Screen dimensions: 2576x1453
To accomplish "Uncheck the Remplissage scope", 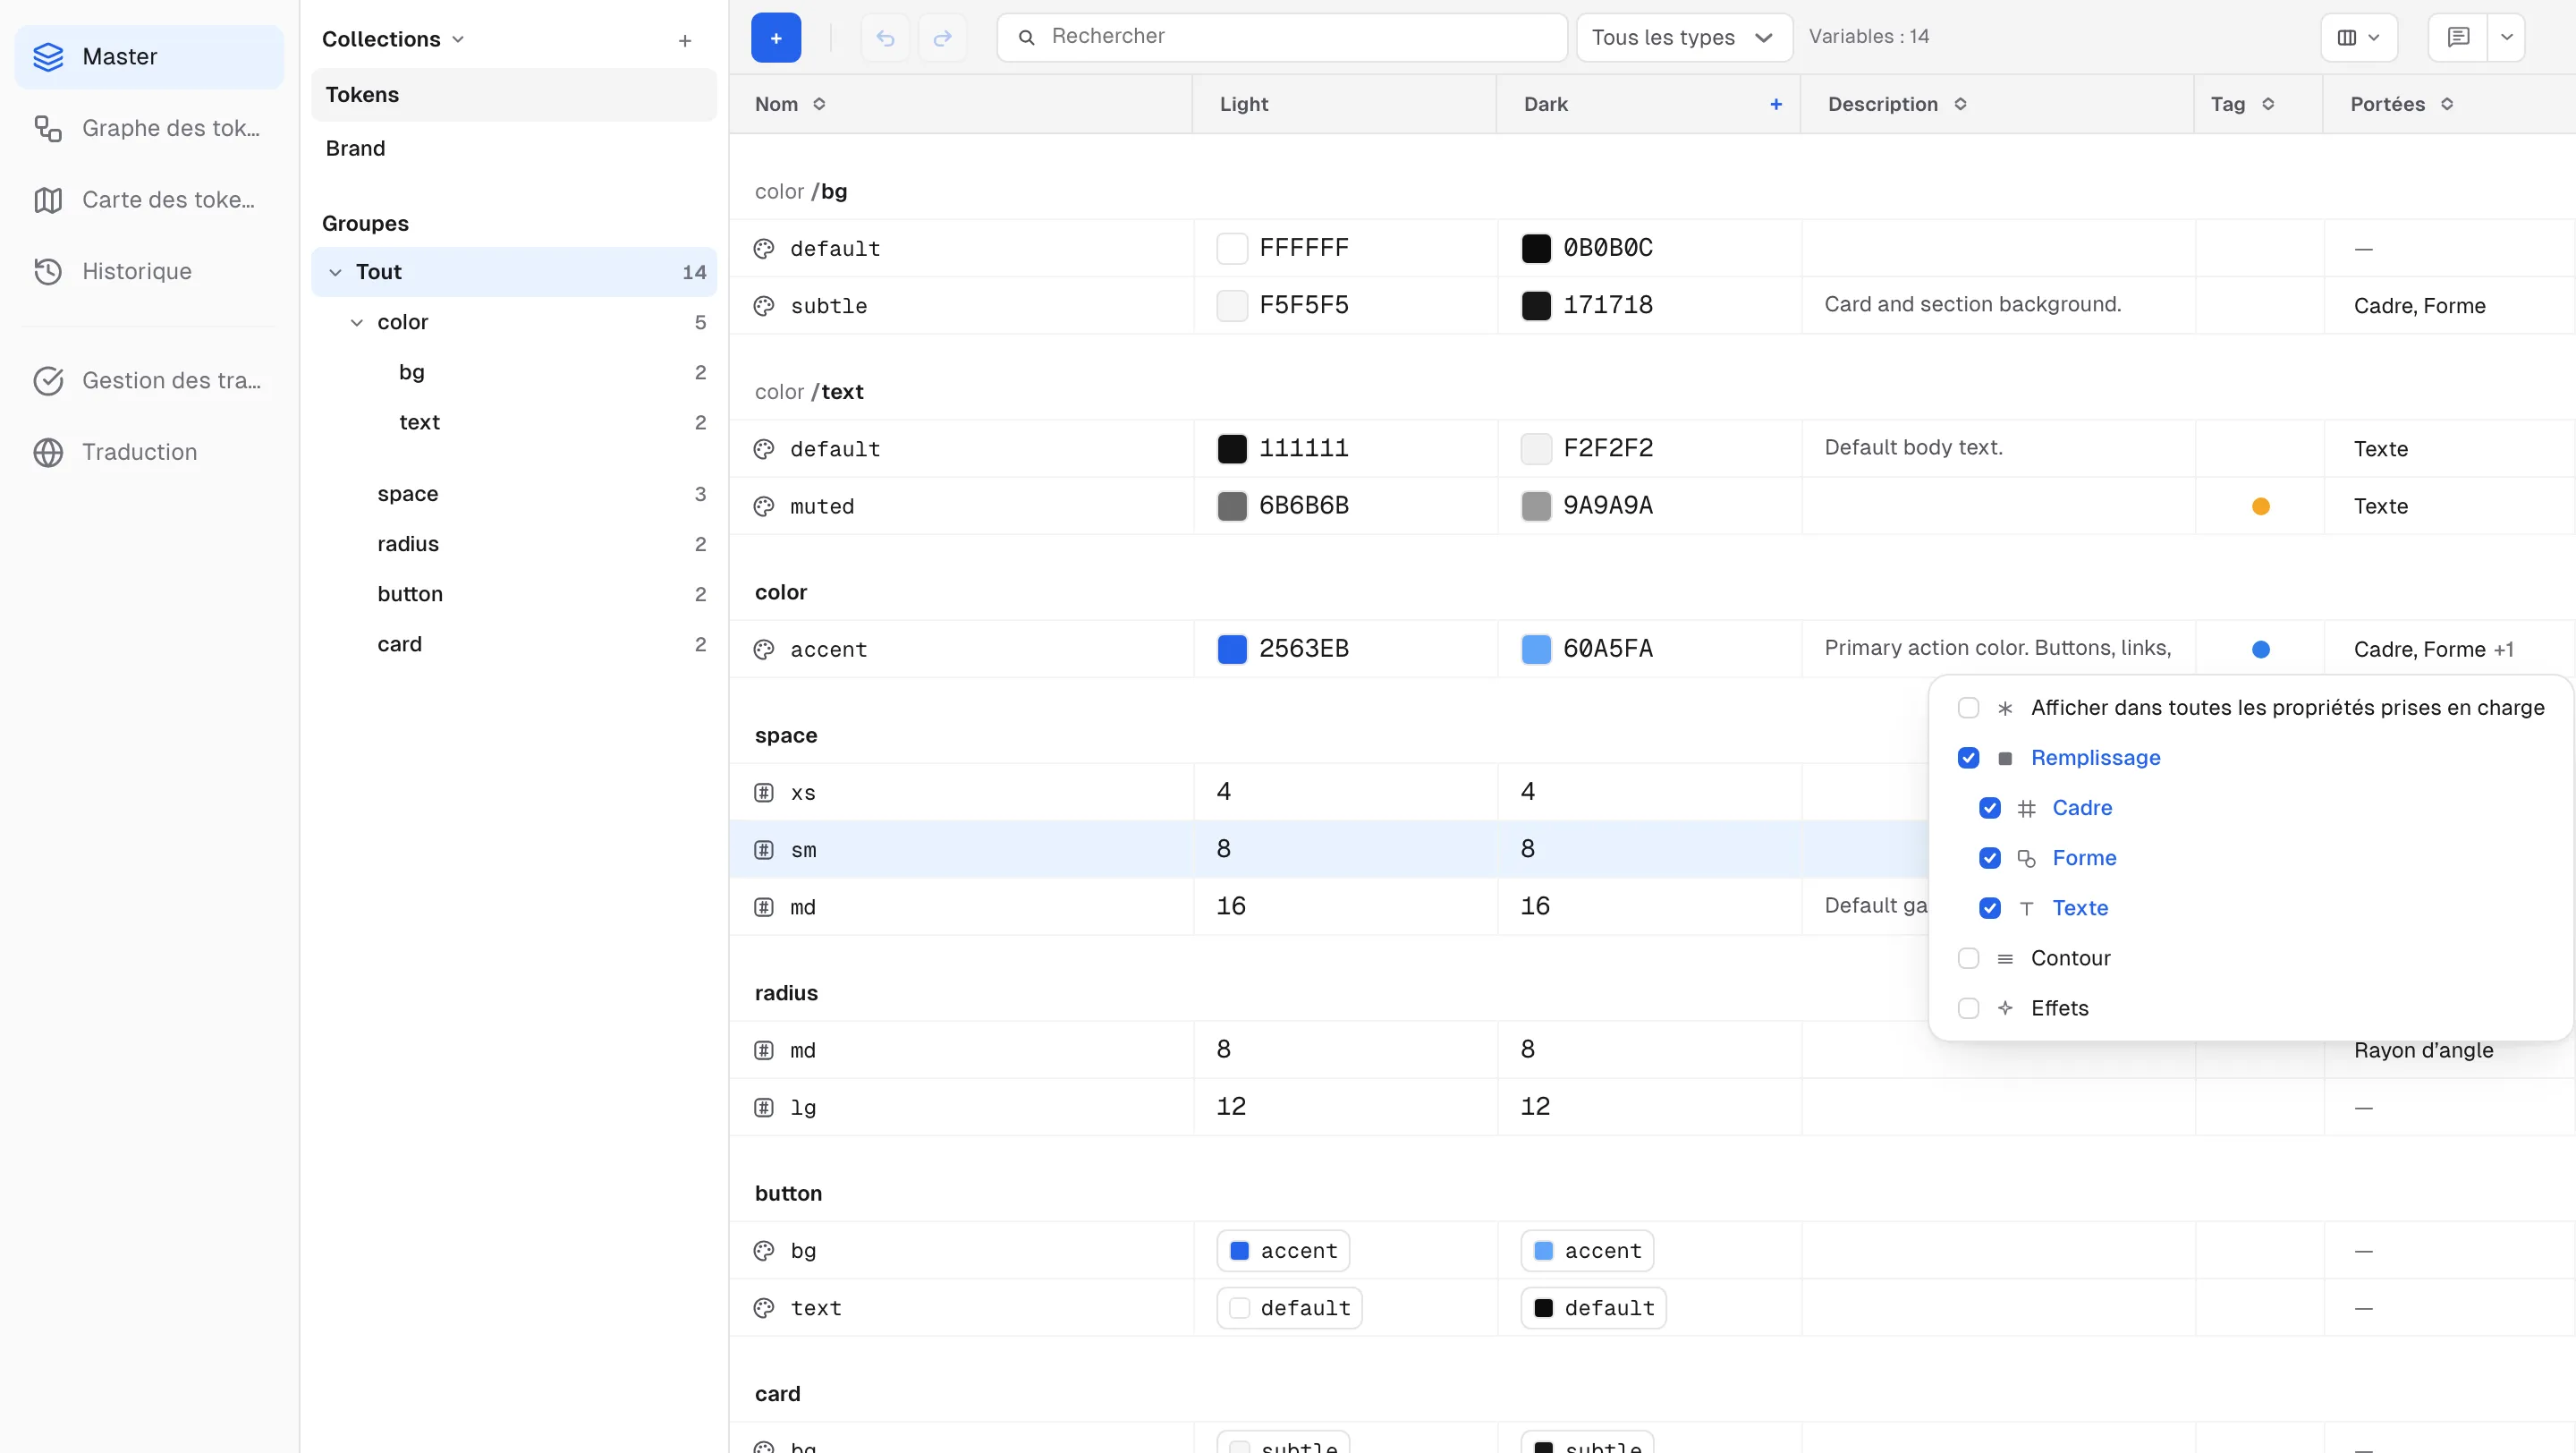I will pyautogui.click(x=1968, y=758).
